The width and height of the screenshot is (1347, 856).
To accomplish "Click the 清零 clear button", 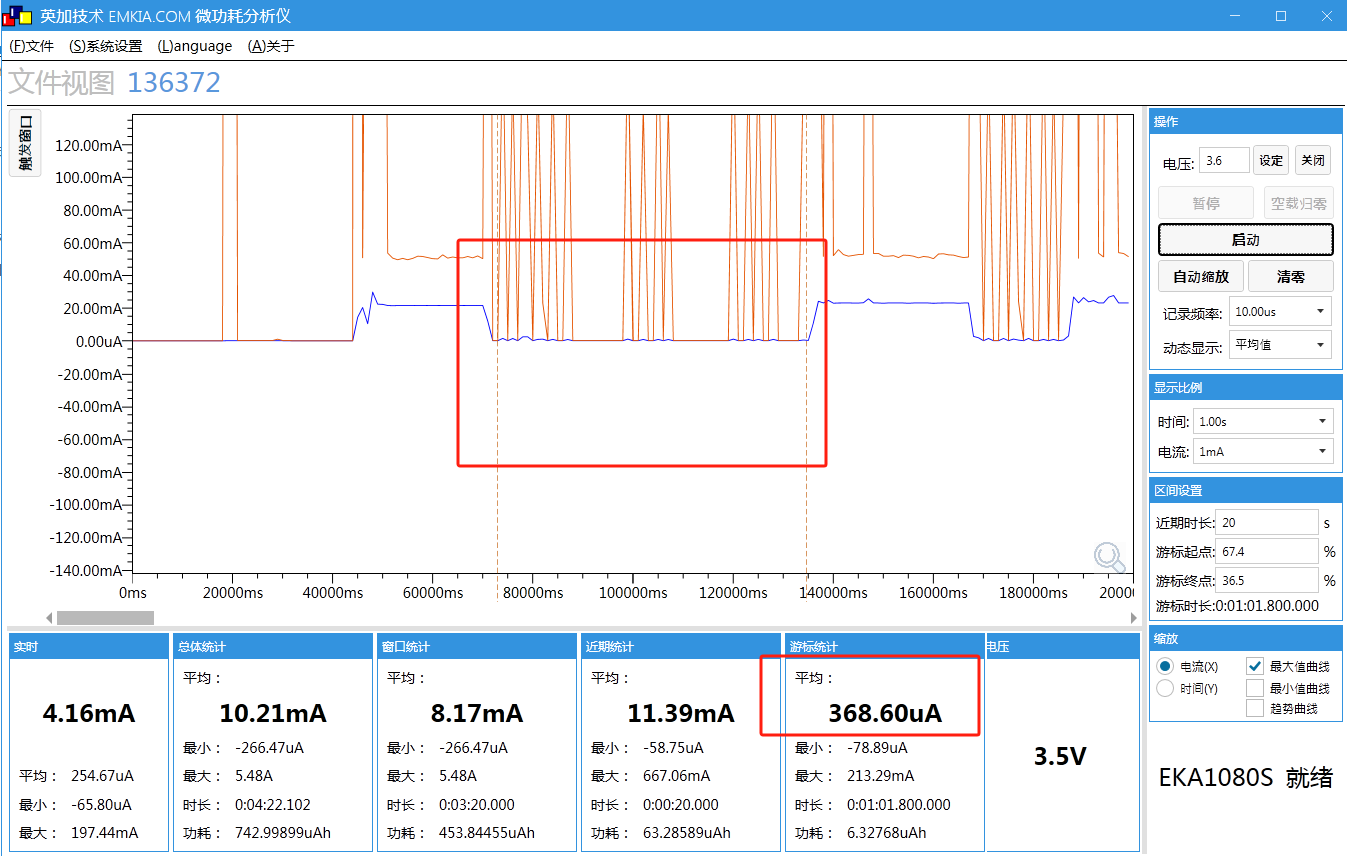I will (x=1291, y=277).
